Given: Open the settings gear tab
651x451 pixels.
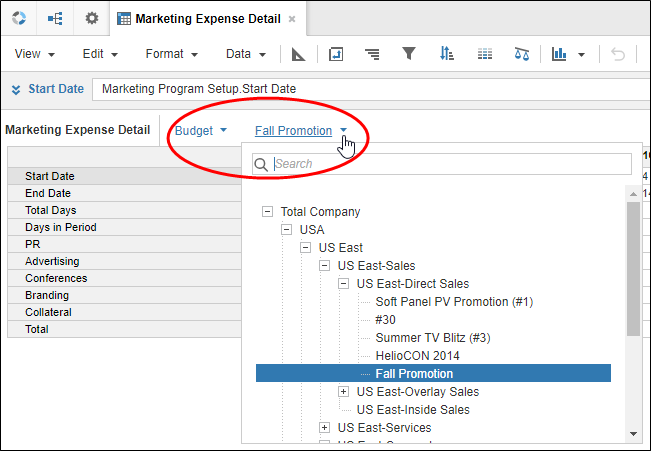Looking at the screenshot, I should (92, 18).
